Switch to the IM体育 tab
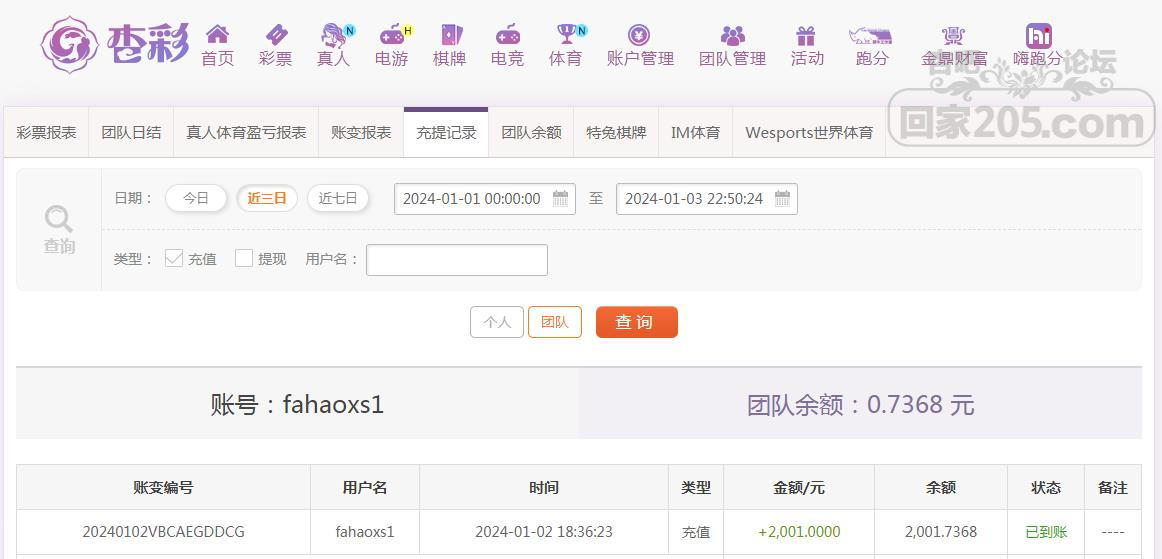The width and height of the screenshot is (1162, 559). tap(696, 133)
